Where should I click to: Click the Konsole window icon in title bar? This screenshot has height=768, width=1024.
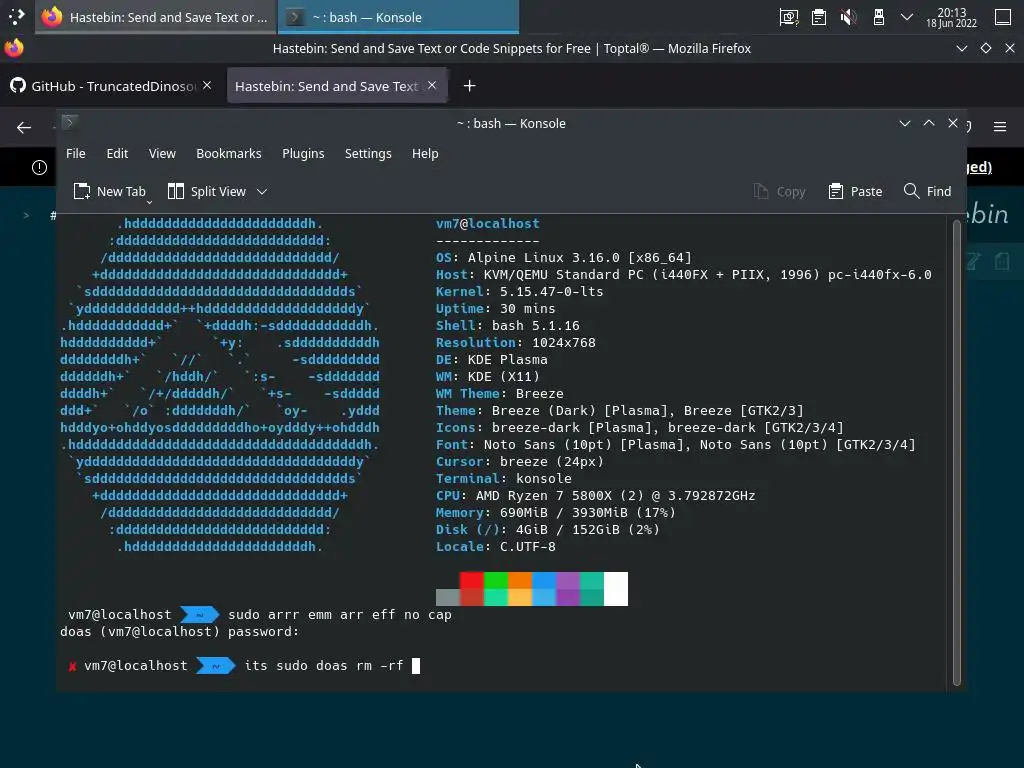click(x=69, y=122)
